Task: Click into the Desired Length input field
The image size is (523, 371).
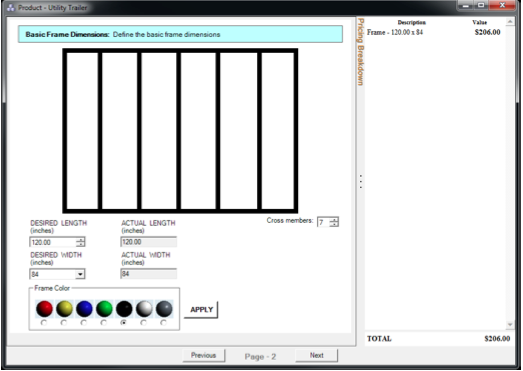Action: [x=53, y=242]
